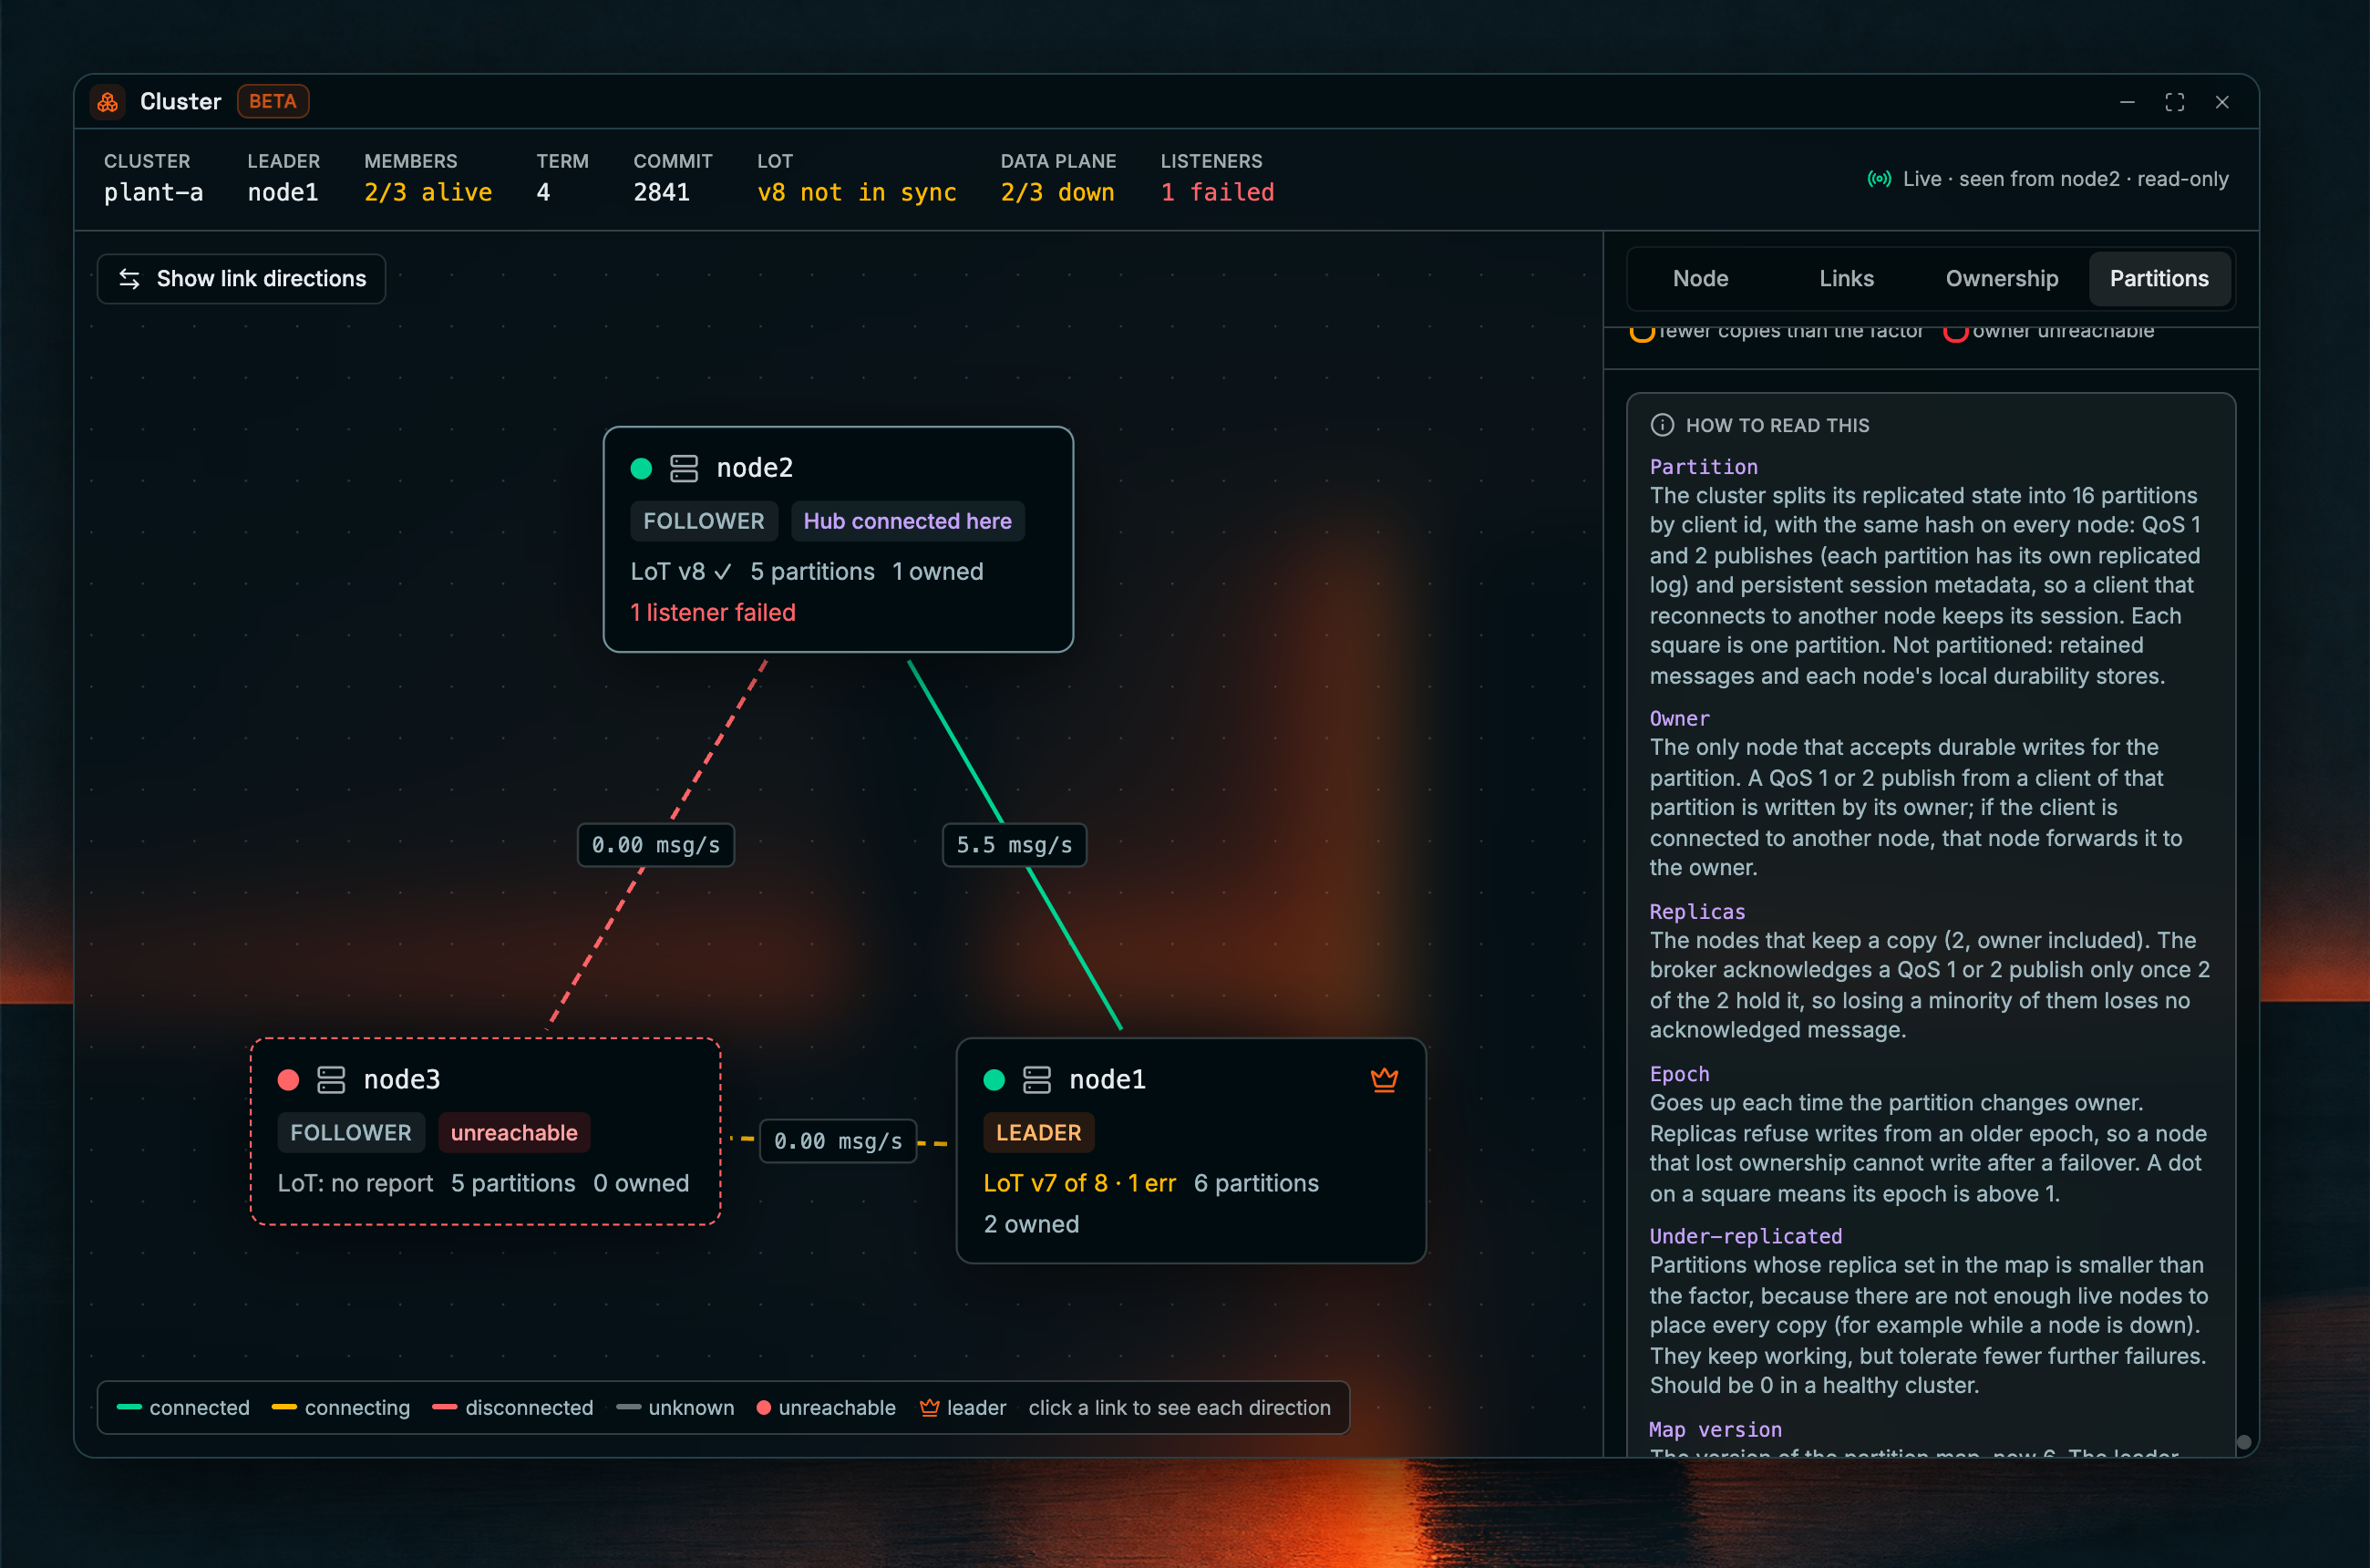Click node2's green status dot
The image size is (2370, 1568).
pyautogui.click(x=641, y=468)
